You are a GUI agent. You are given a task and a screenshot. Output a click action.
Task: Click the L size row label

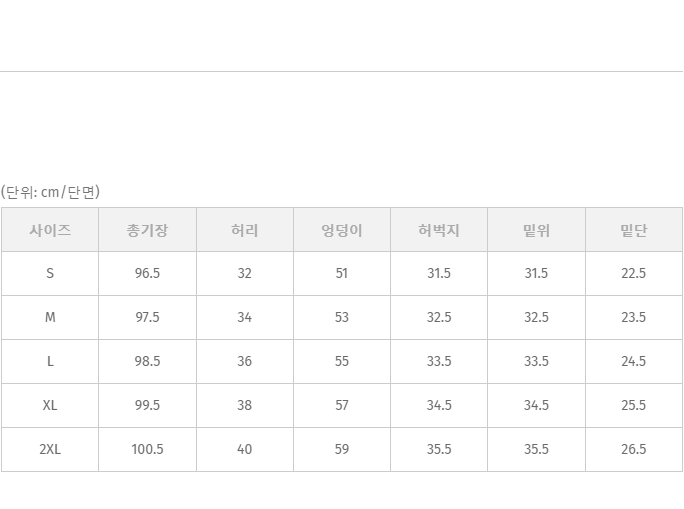click(50, 361)
